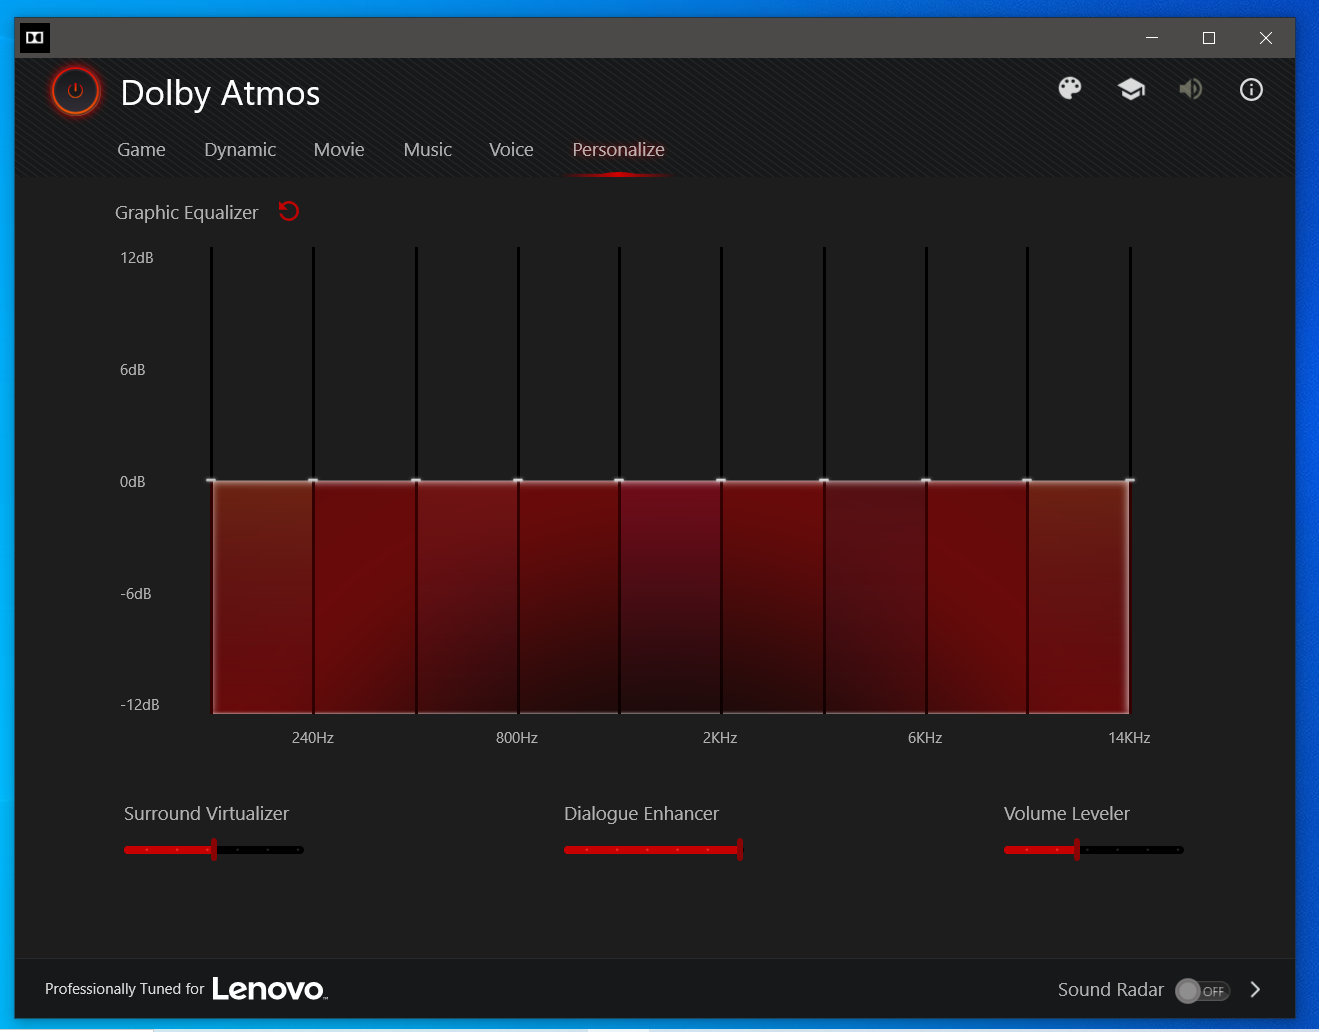This screenshot has height=1032, width=1319.
Task: Close the Dolby Atmos window
Action: (1266, 38)
